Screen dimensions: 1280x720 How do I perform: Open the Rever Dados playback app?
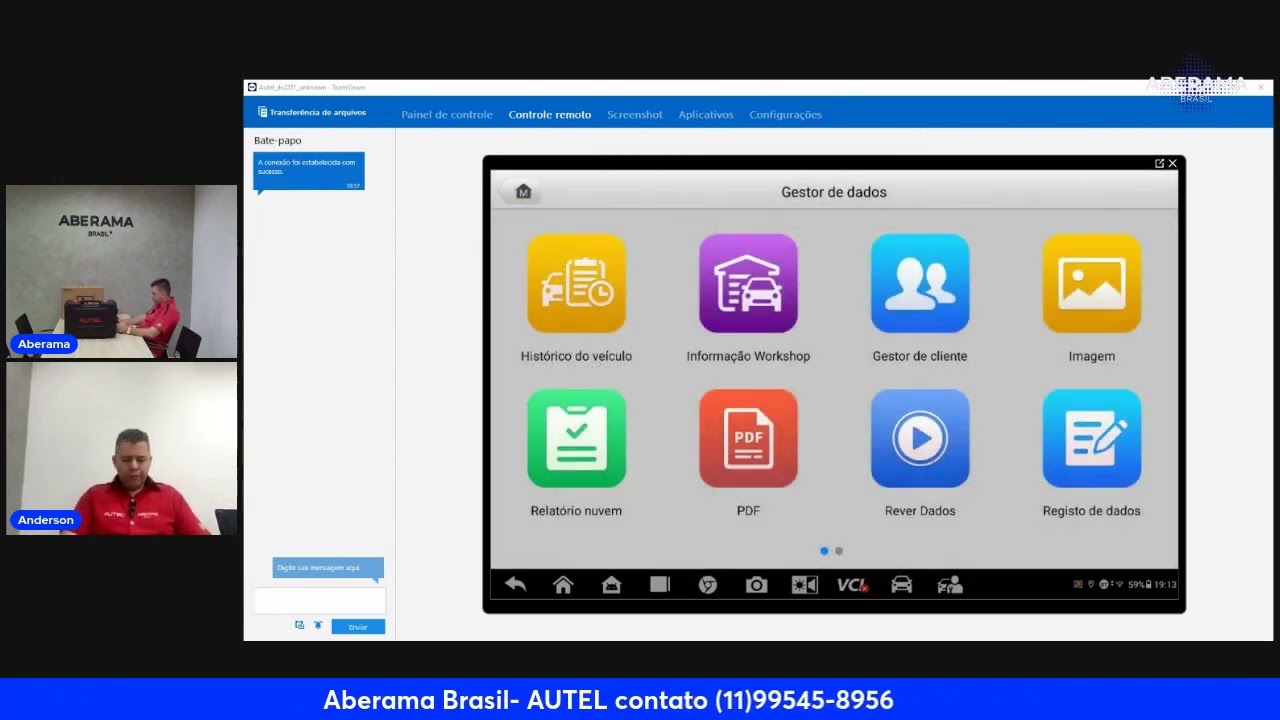click(920, 438)
